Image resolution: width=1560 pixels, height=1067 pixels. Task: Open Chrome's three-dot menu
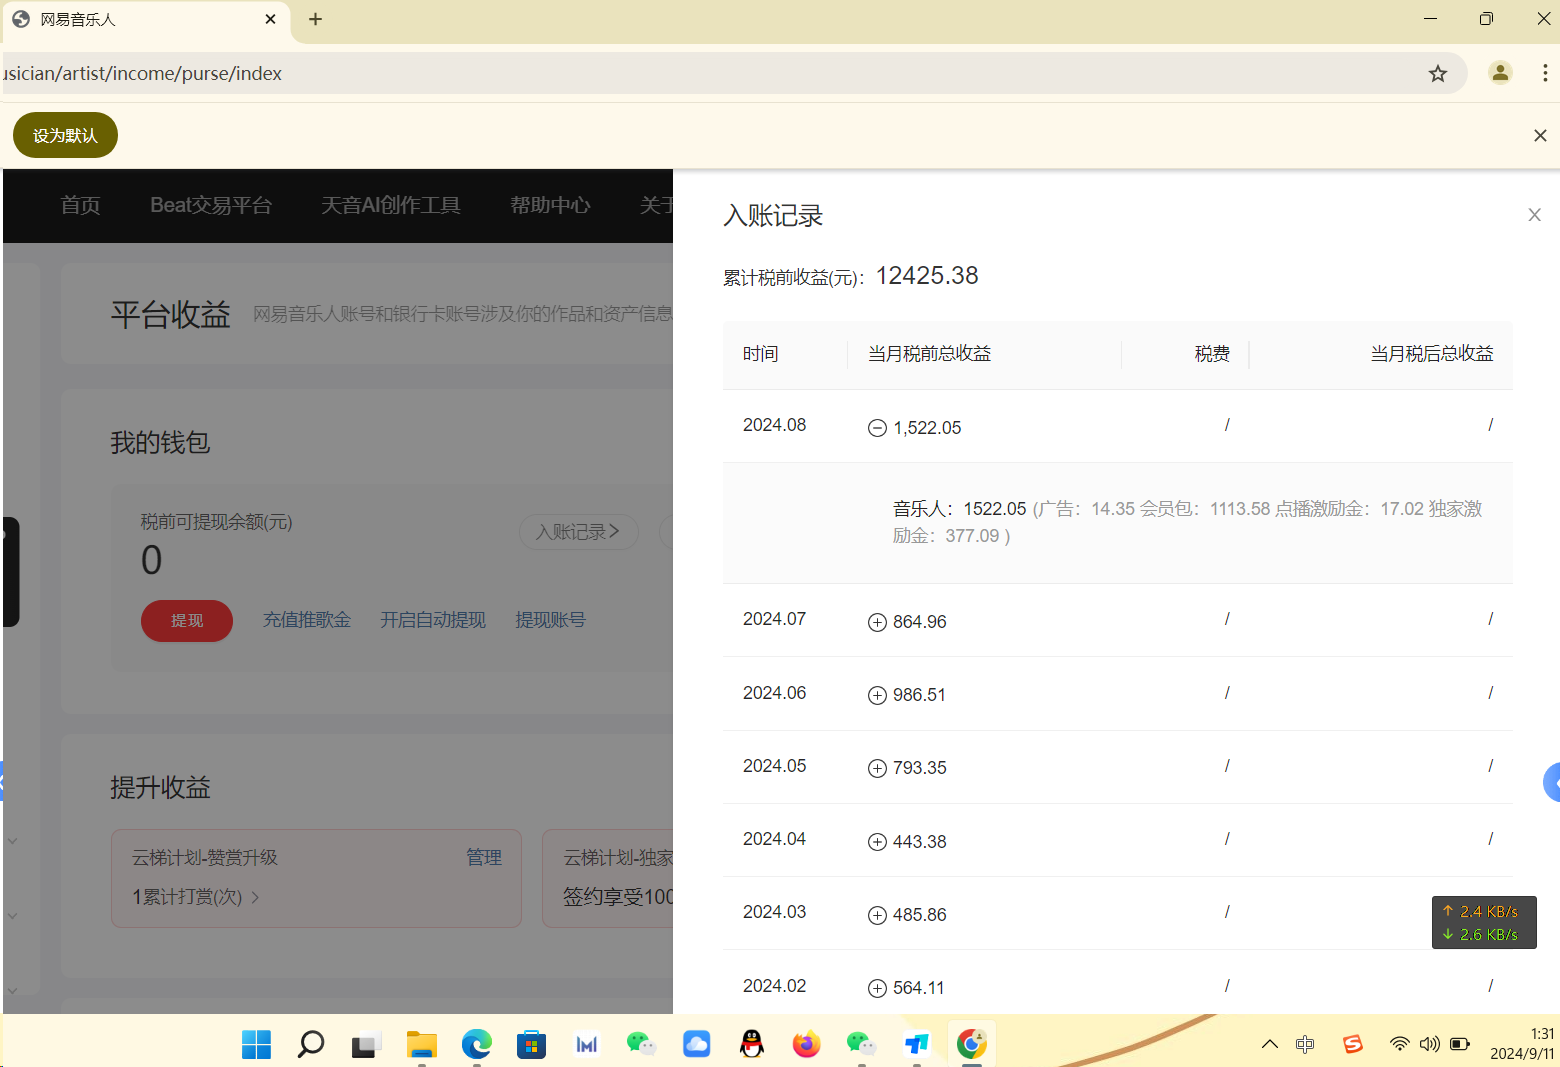pos(1545,73)
